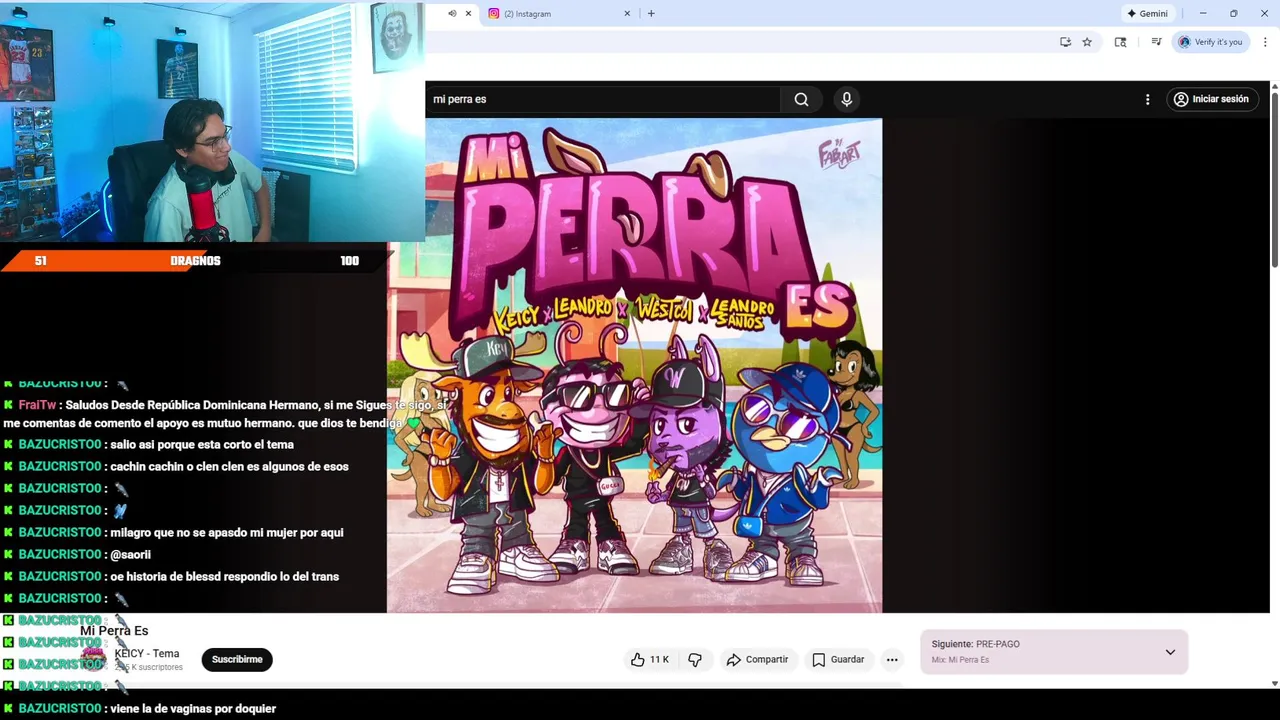The height and width of the screenshot is (720, 1280).
Task: Click the Verify it's you profile chip
Action: coord(1210,42)
